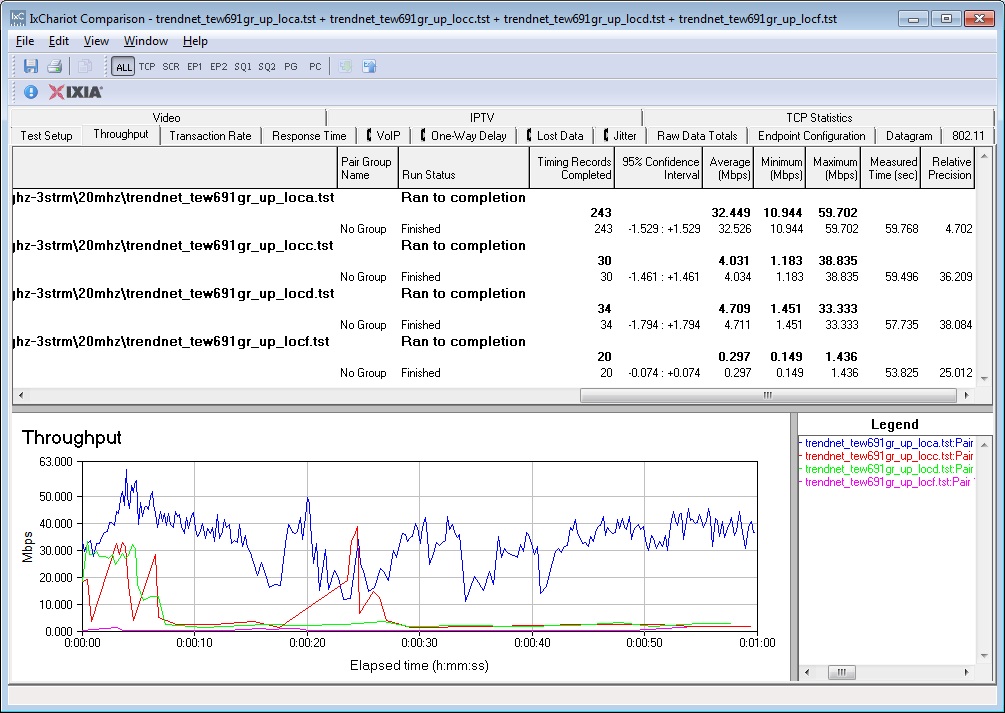Click the IxChariot title bar app icon

point(18,19)
